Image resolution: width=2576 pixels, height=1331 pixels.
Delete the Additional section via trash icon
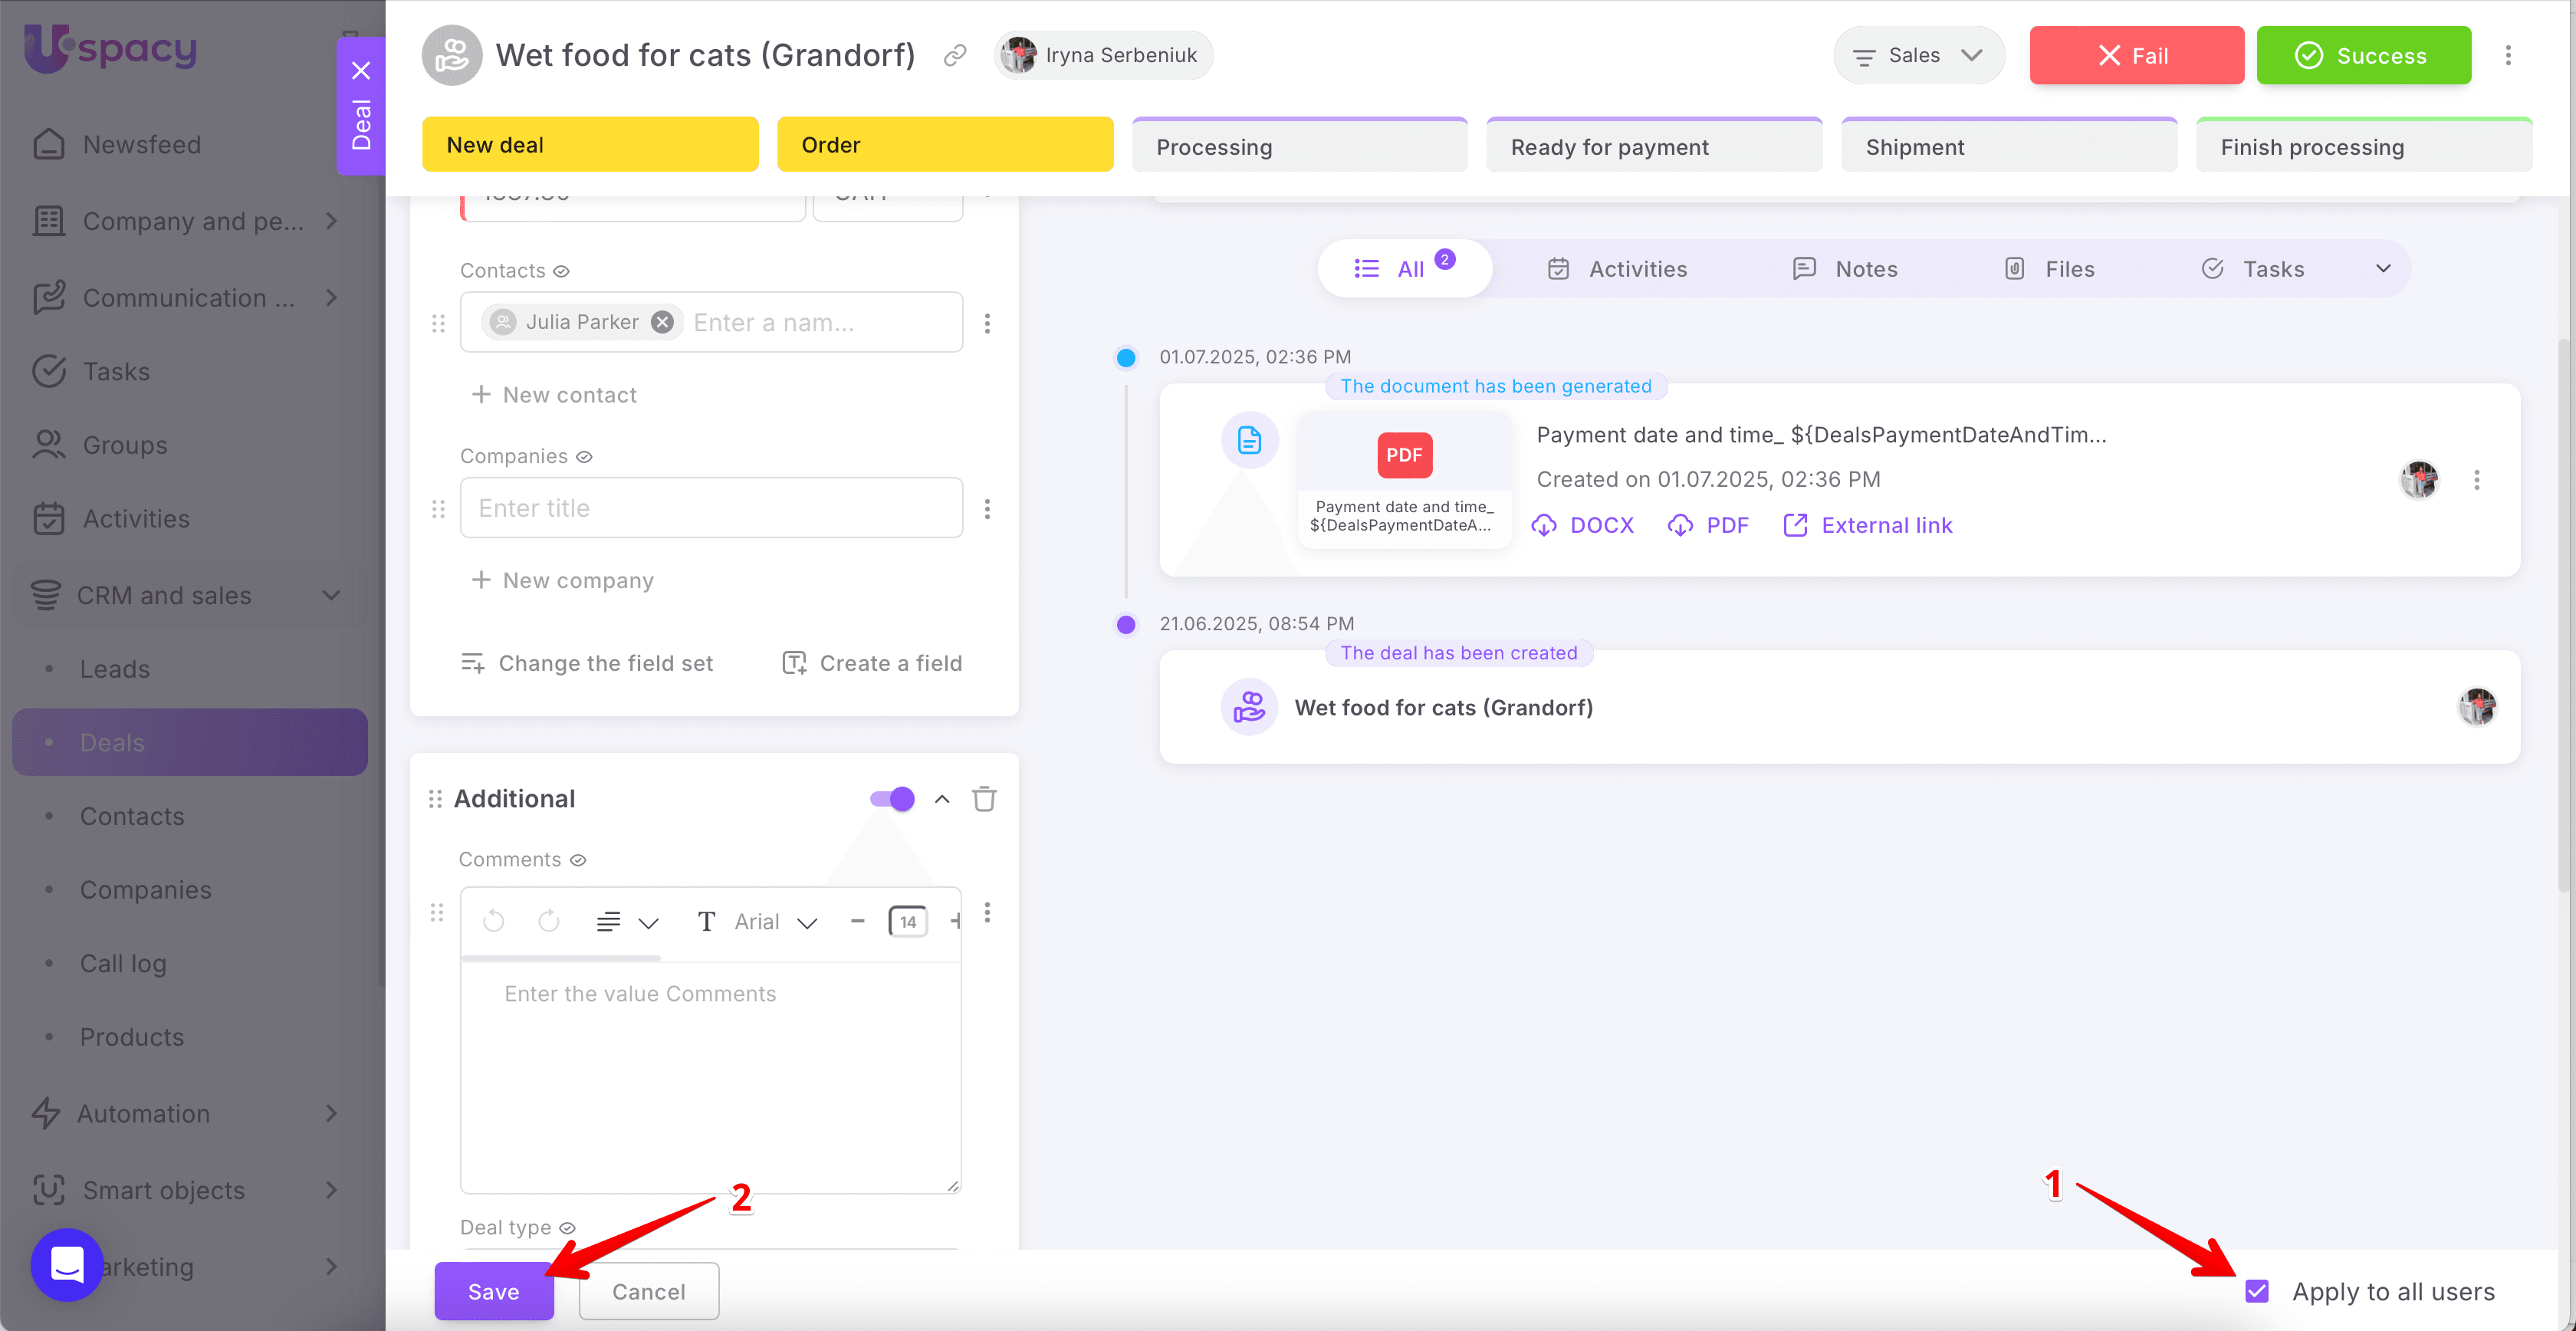point(984,798)
